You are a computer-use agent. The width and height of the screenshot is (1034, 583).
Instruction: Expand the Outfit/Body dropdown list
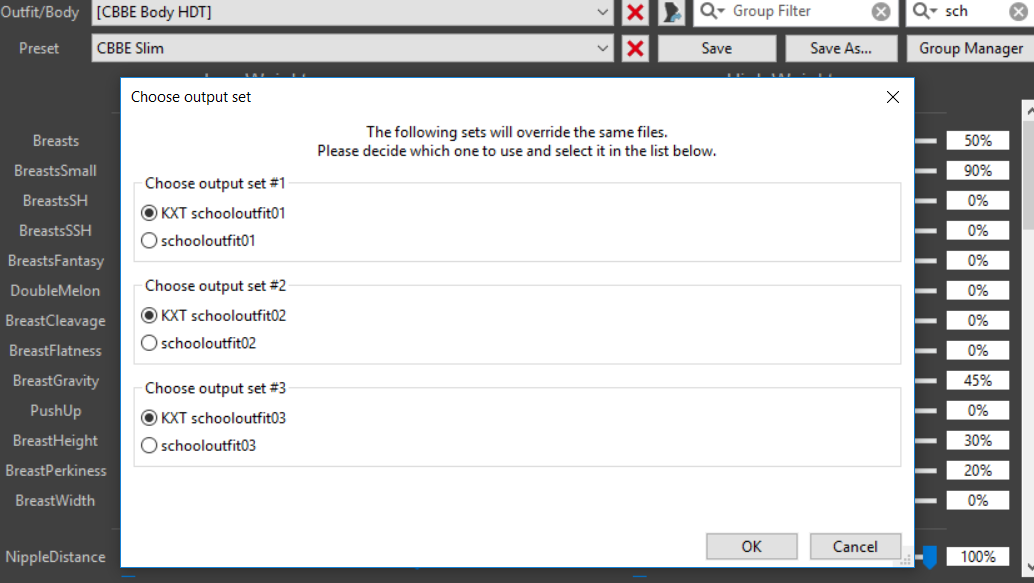click(x=602, y=12)
